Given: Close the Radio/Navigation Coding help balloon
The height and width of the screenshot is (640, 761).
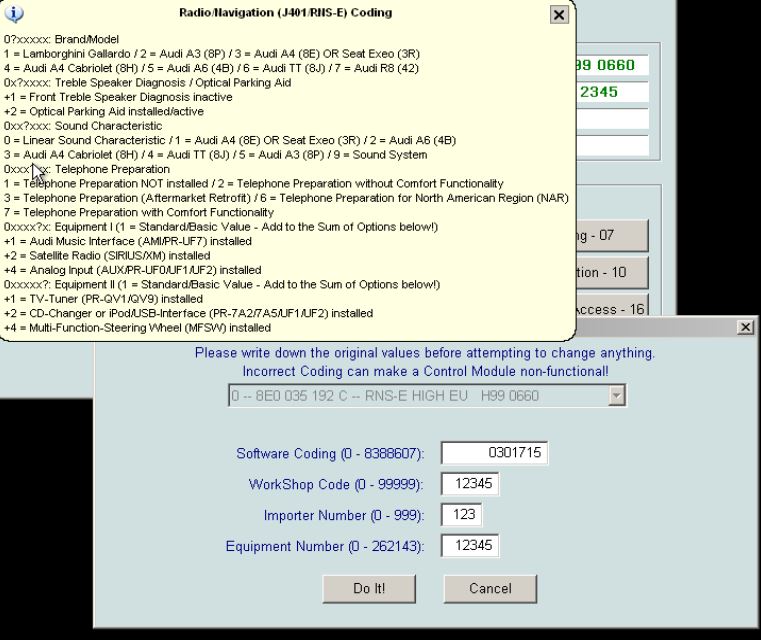Looking at the screenshot, I should pyautogui.click(x=559, y=15).
